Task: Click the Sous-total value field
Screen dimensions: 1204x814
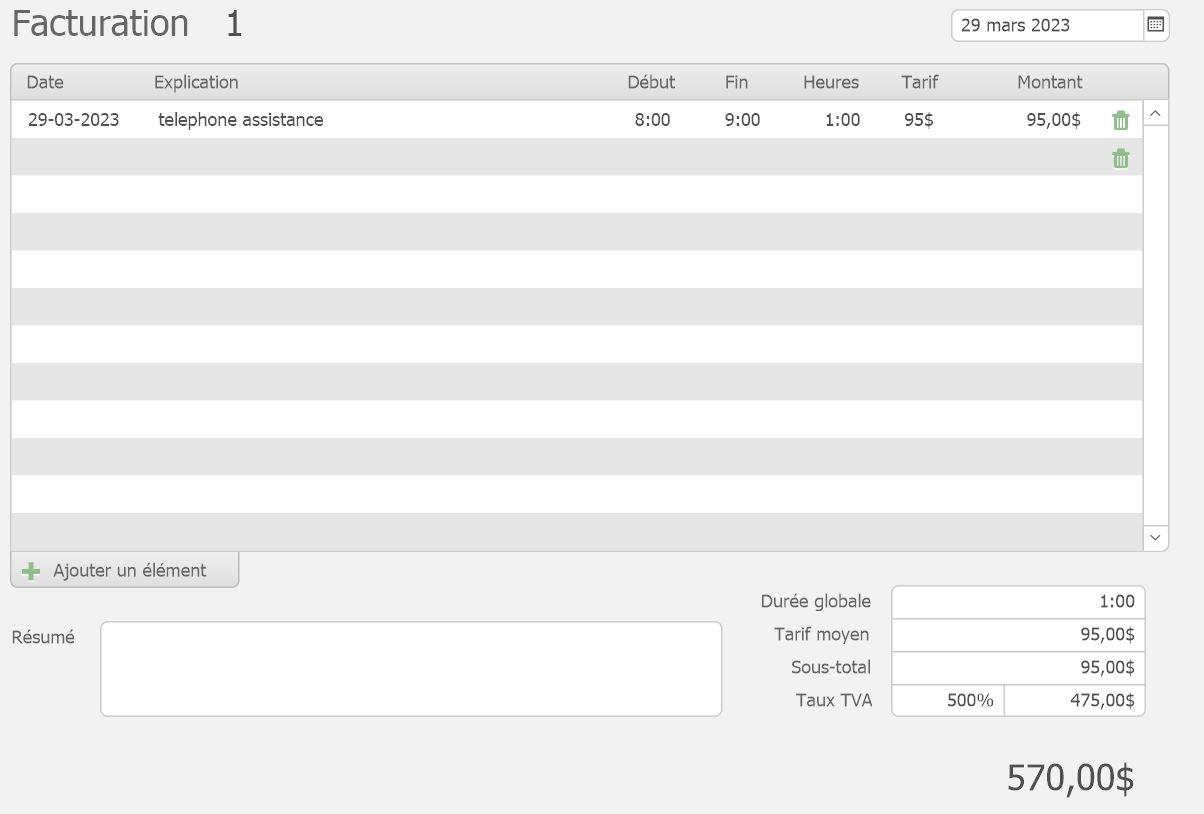Action: point(1017,667)
